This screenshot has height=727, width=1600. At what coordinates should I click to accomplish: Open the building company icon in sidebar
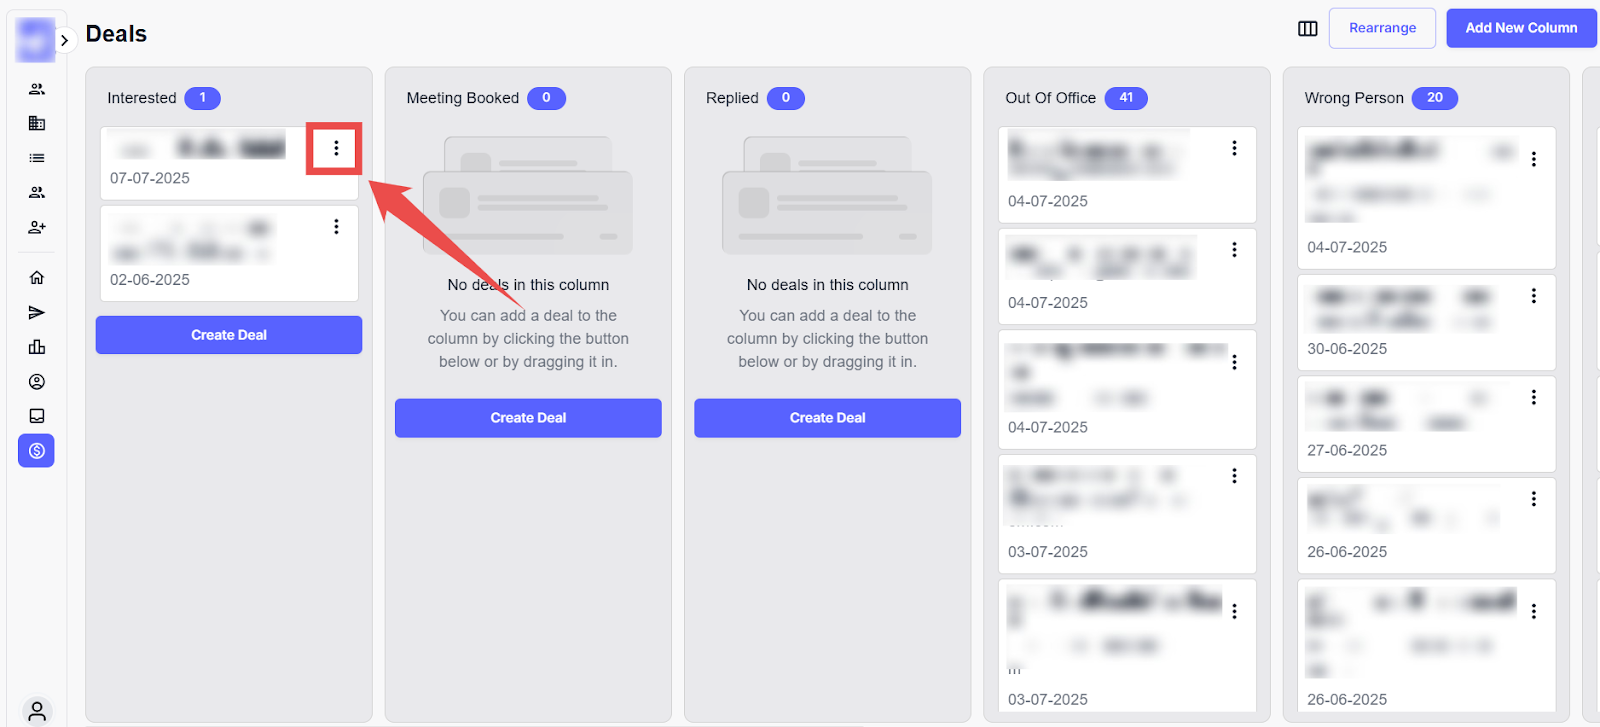pos(37,123)
